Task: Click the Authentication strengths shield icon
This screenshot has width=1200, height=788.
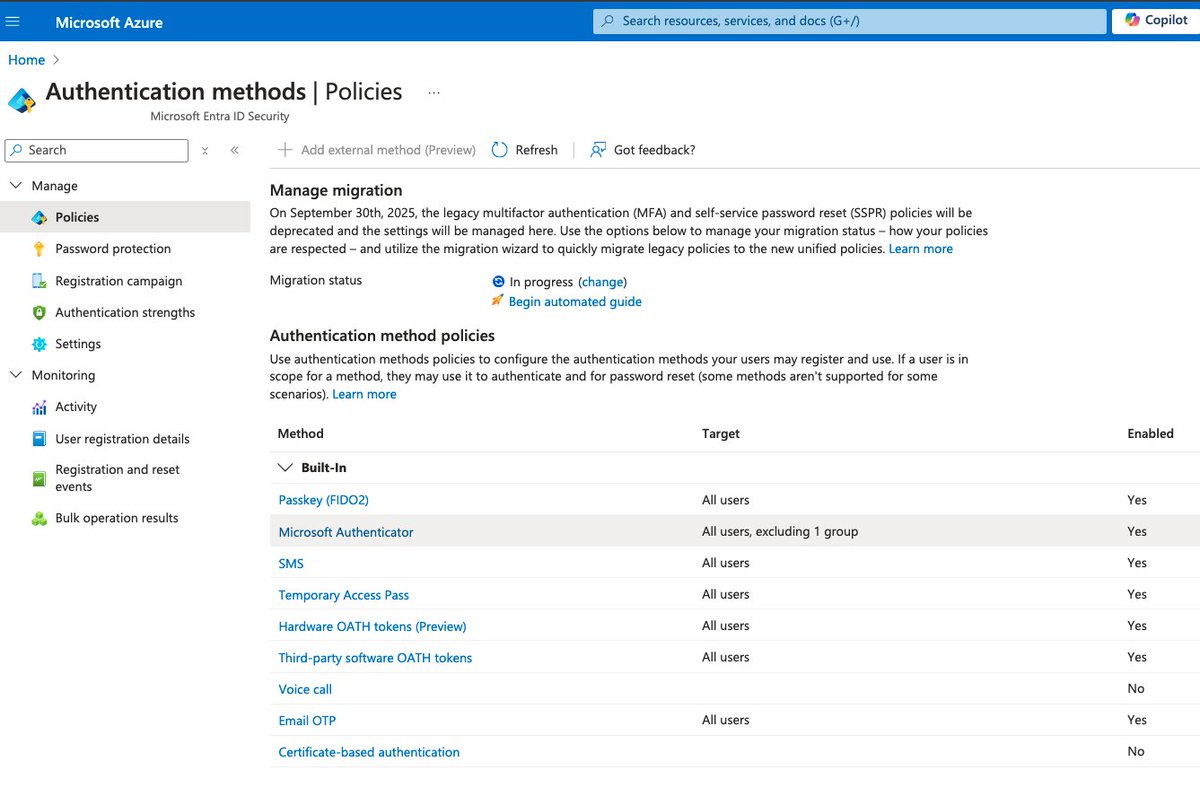Action: pyautogui.click(x=39, y=312)
